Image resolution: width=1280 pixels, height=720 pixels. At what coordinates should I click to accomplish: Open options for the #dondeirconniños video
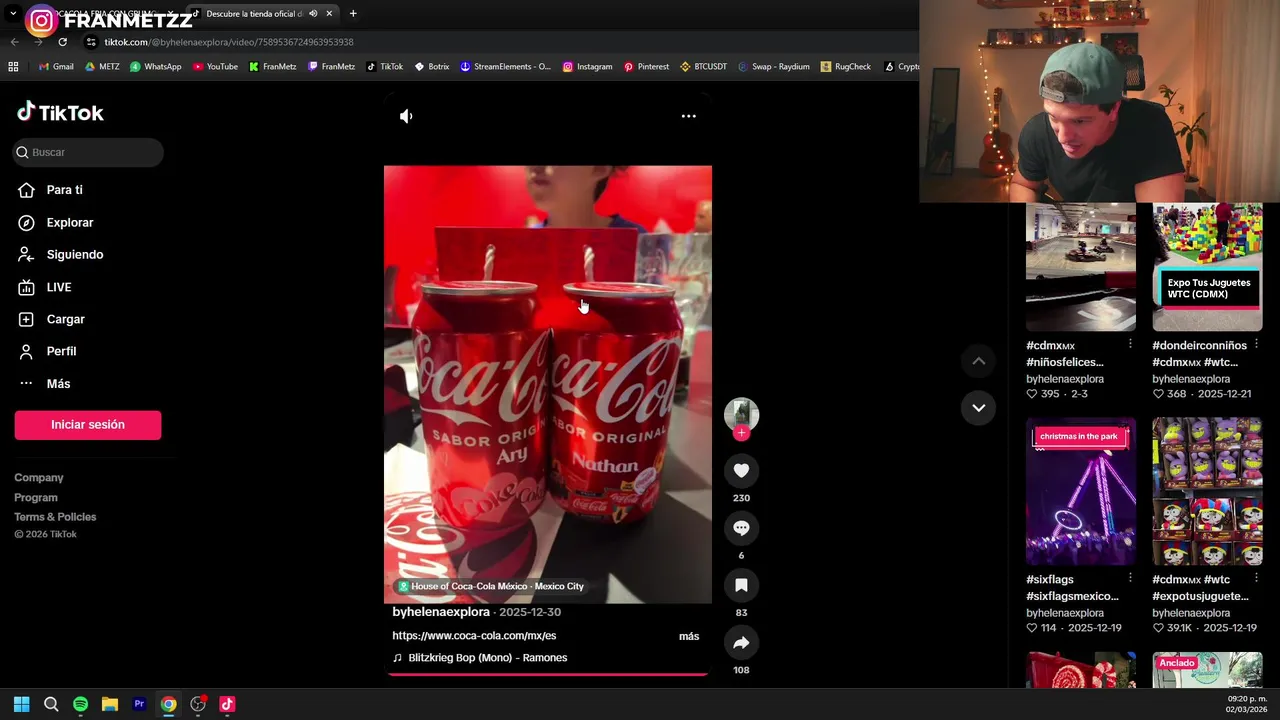click(x=1256, y=345)
